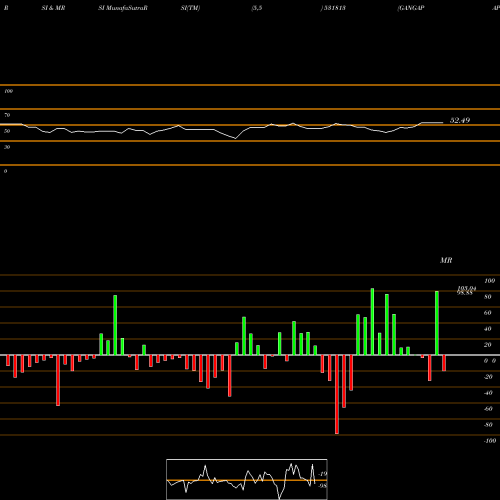Click the overlapping 103.04 value label
This screenshot has height=500, width=500.
click(x=467, y=288)
